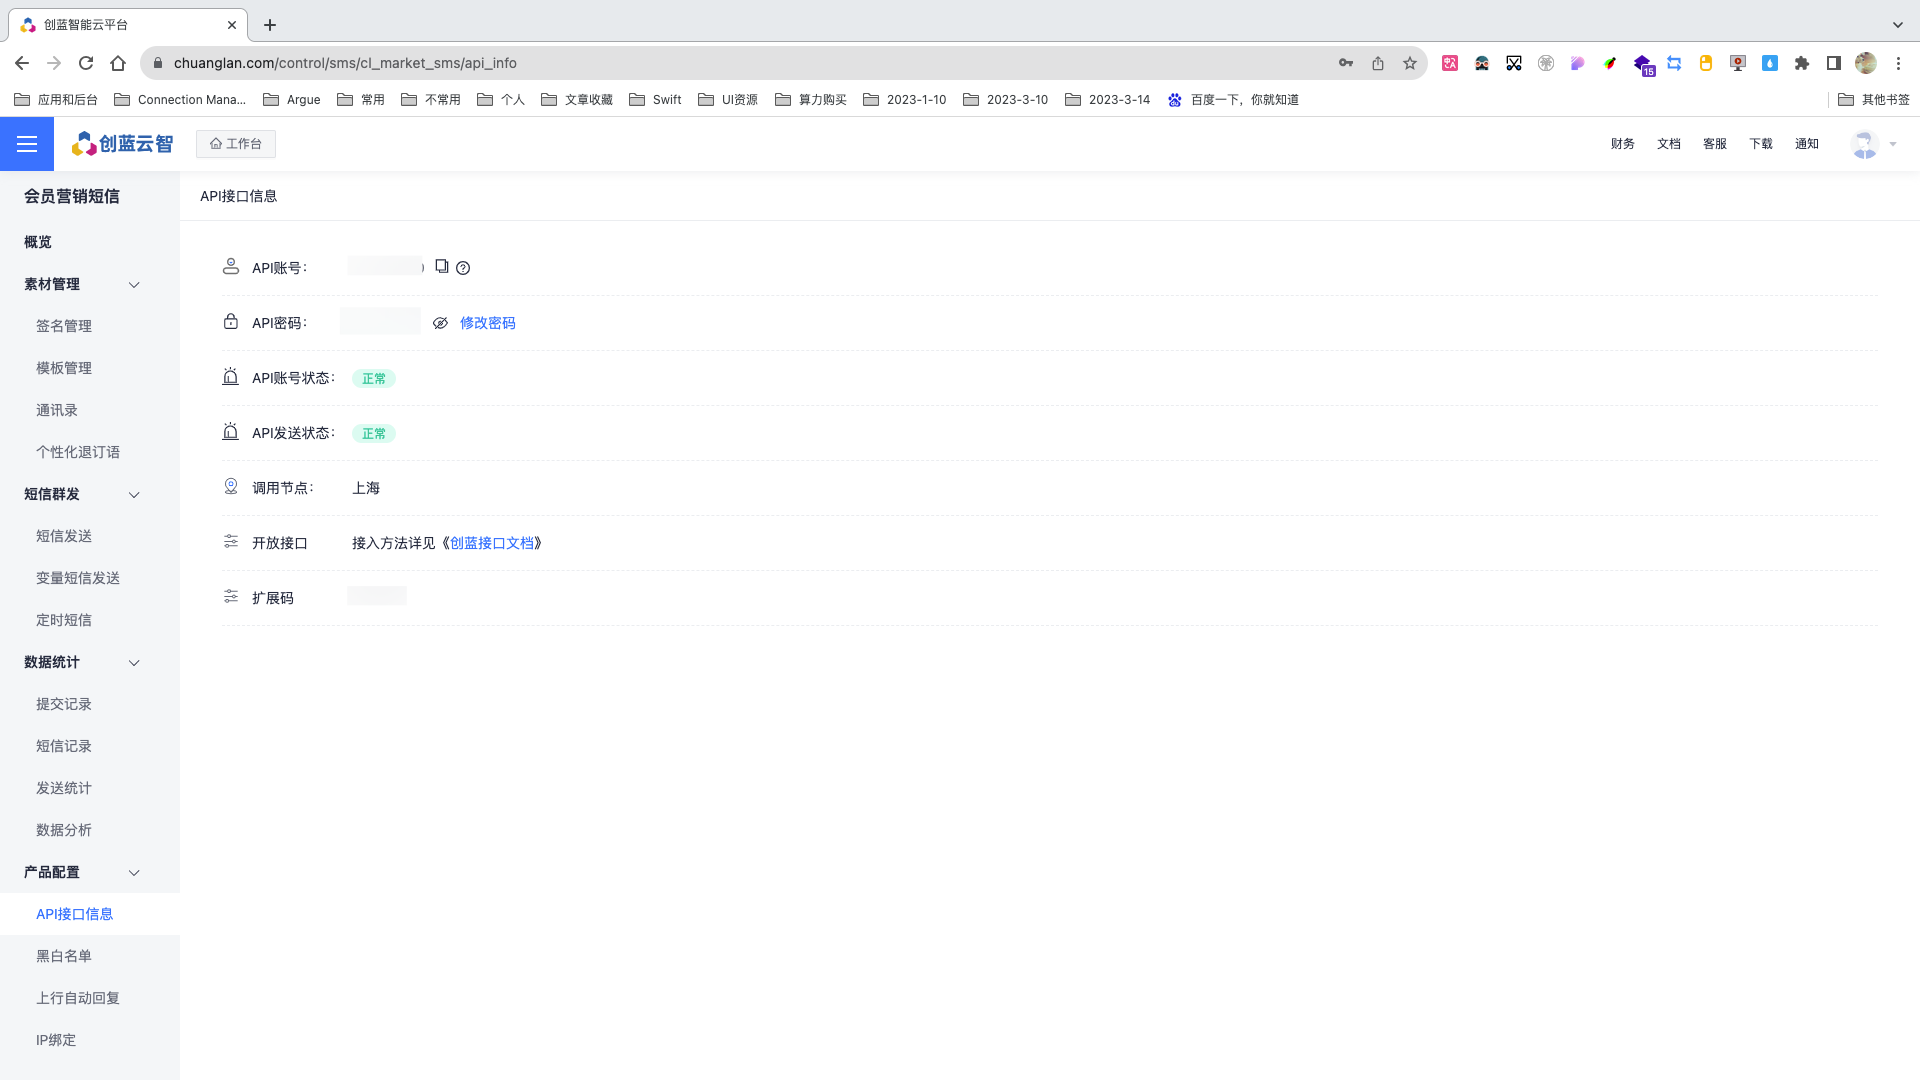Image resolution: width=1920 pixels, height=1080 pixels.
Task: Click the browser home icon
Action: pos(118,63)
